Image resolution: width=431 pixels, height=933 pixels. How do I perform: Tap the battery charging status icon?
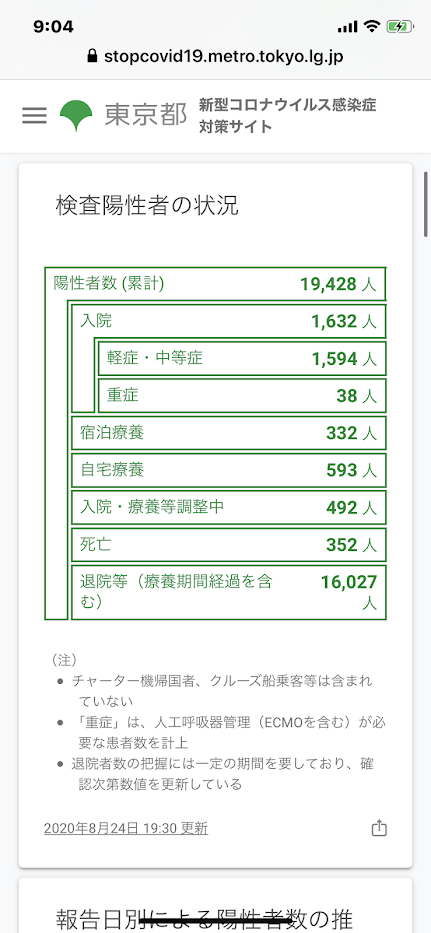[x=396, y=26]
